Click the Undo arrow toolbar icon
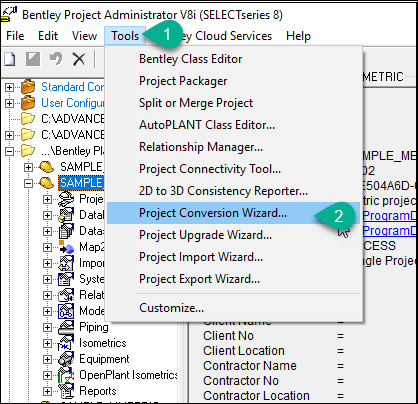The width and height of the screenshot is (418, 404). (x=56, y=59)
